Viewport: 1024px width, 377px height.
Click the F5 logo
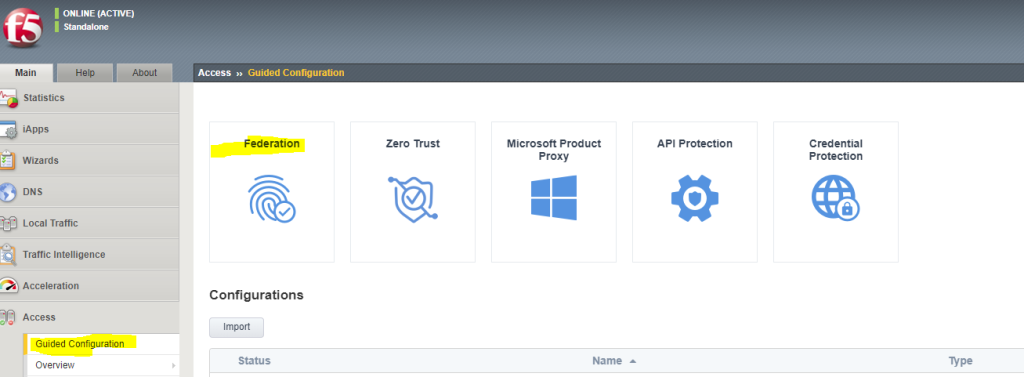tap(23, 29)
